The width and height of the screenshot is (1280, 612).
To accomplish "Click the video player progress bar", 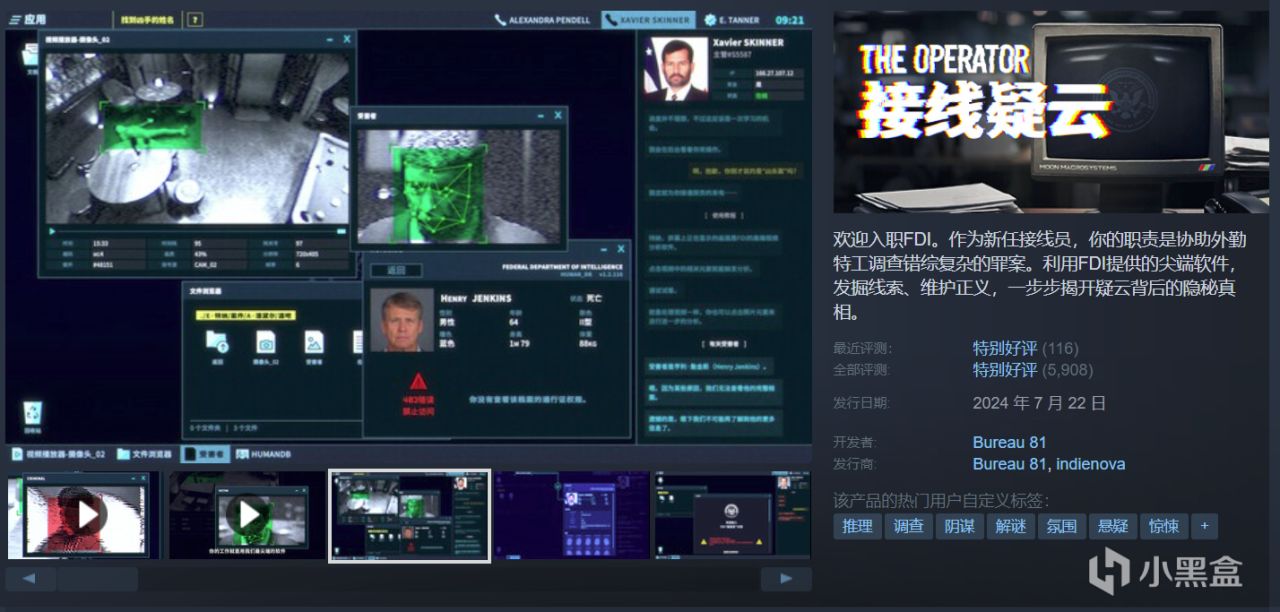I will pos(202,231).
